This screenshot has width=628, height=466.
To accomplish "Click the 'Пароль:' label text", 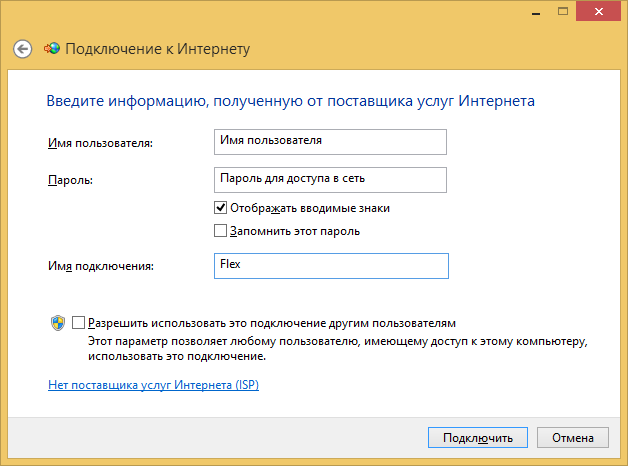I will (x=70, y=180).
